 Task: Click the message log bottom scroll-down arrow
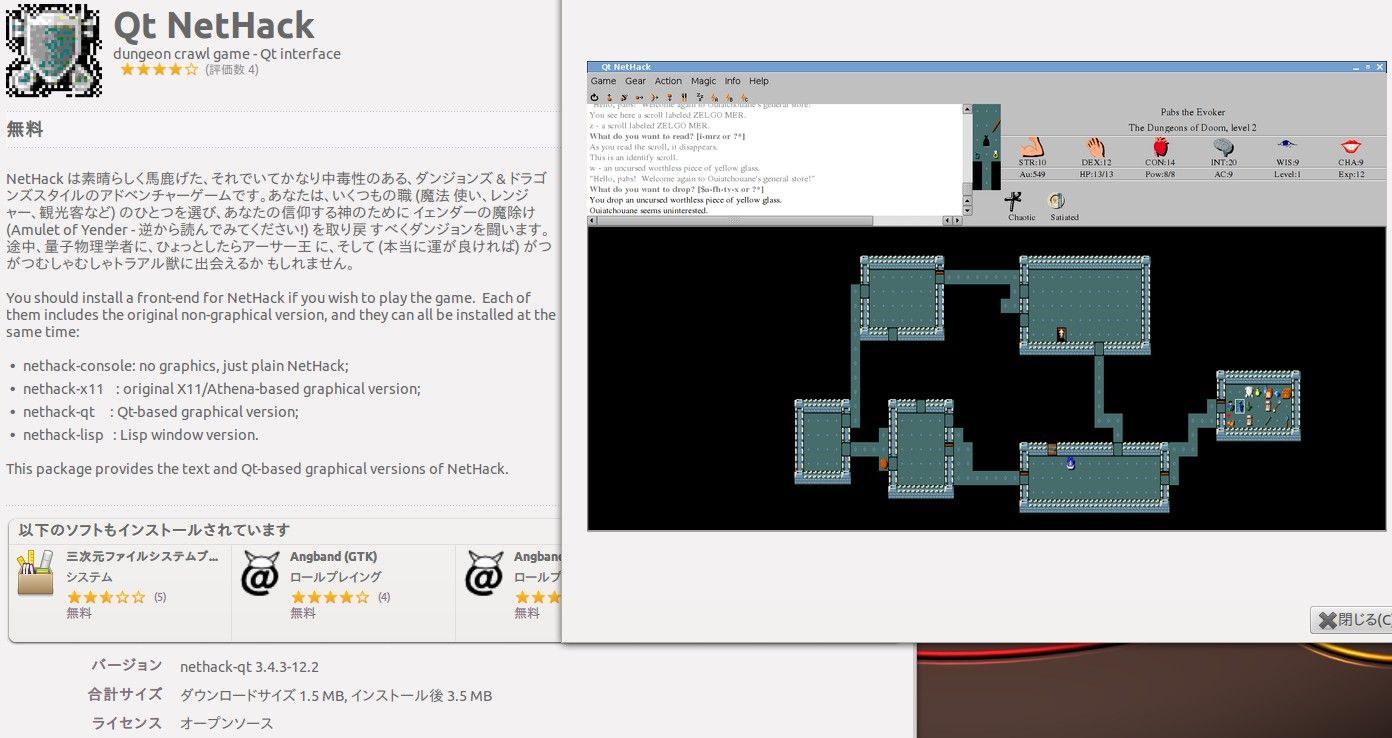click(x=967, y=209)
